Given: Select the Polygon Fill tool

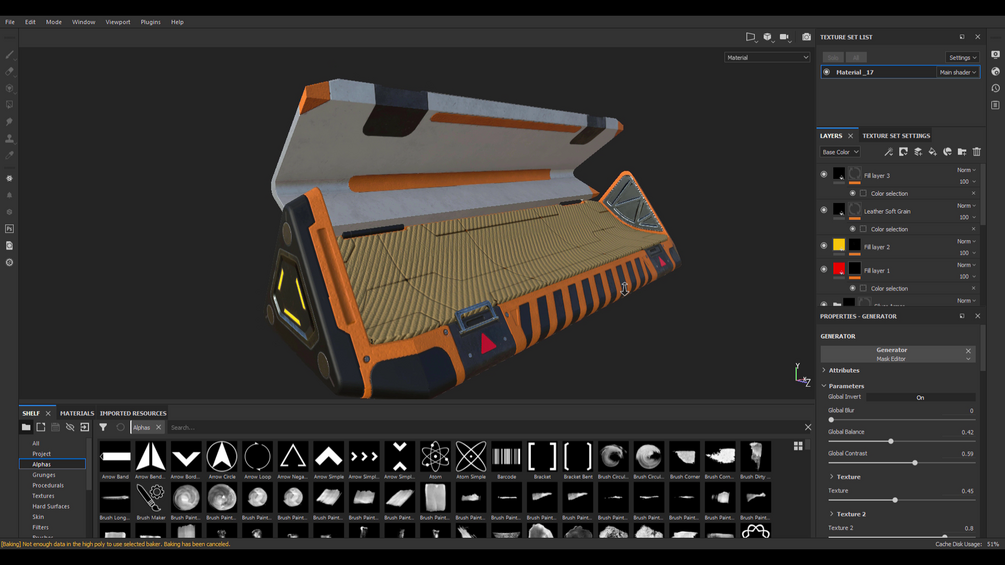Looking at the screenshot, I should (10, 104).
